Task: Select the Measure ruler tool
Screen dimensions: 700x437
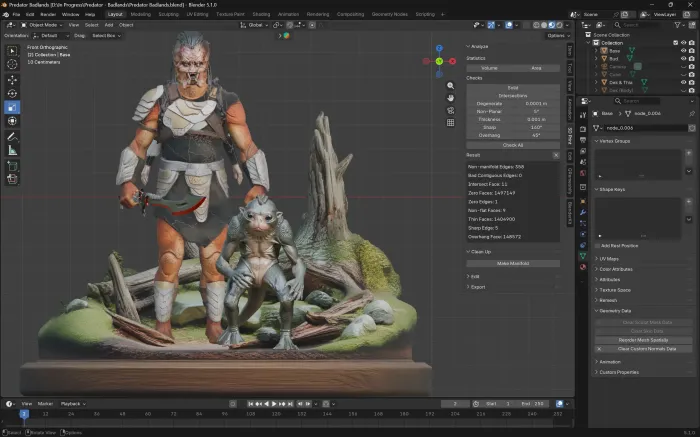Action: pyautogui.click(x=12, y=150)
